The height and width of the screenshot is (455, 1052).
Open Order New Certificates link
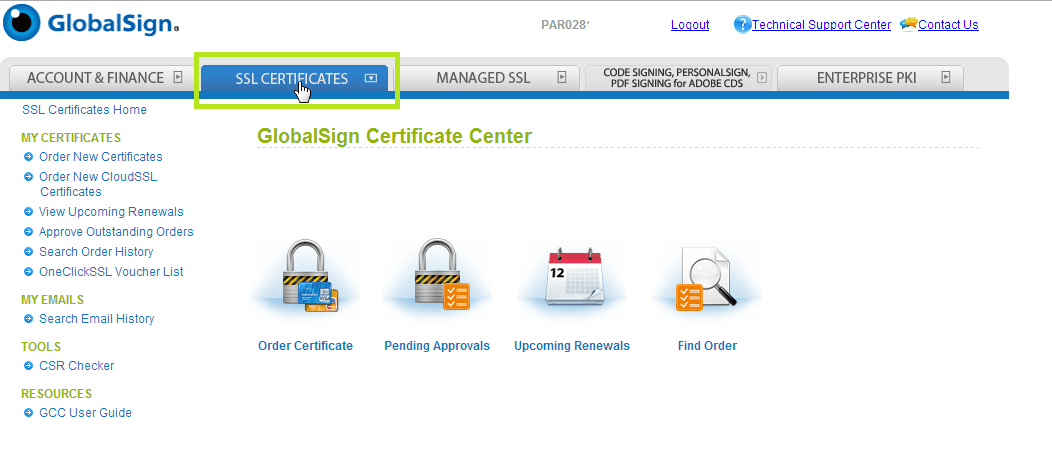pyautogui.click(x=100, y=157)
